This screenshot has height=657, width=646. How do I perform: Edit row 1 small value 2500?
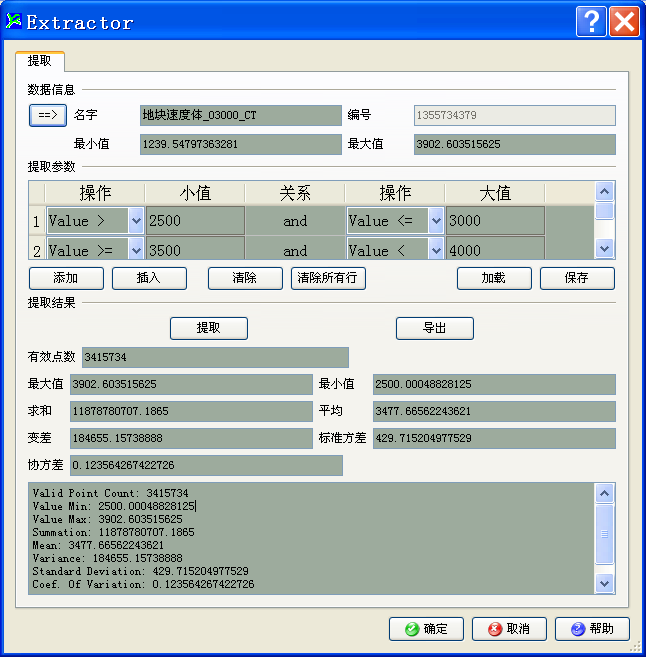click(195, 220)
